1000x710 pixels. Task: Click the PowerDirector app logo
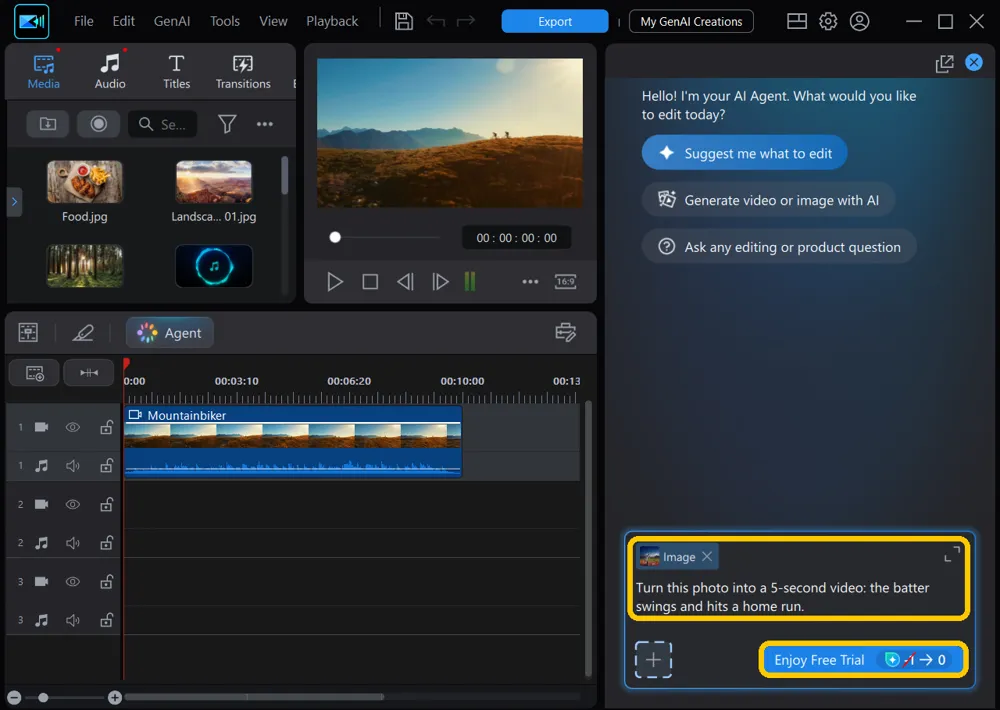point(31,21)
